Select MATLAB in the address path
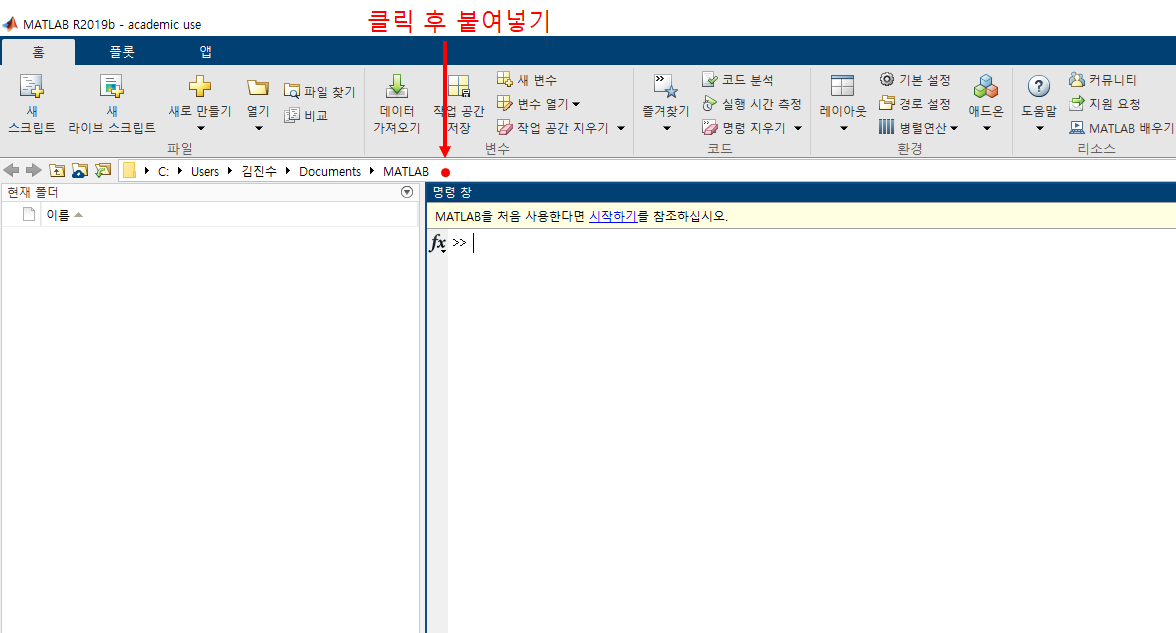1176x633 pixels. tap(406, 171)
